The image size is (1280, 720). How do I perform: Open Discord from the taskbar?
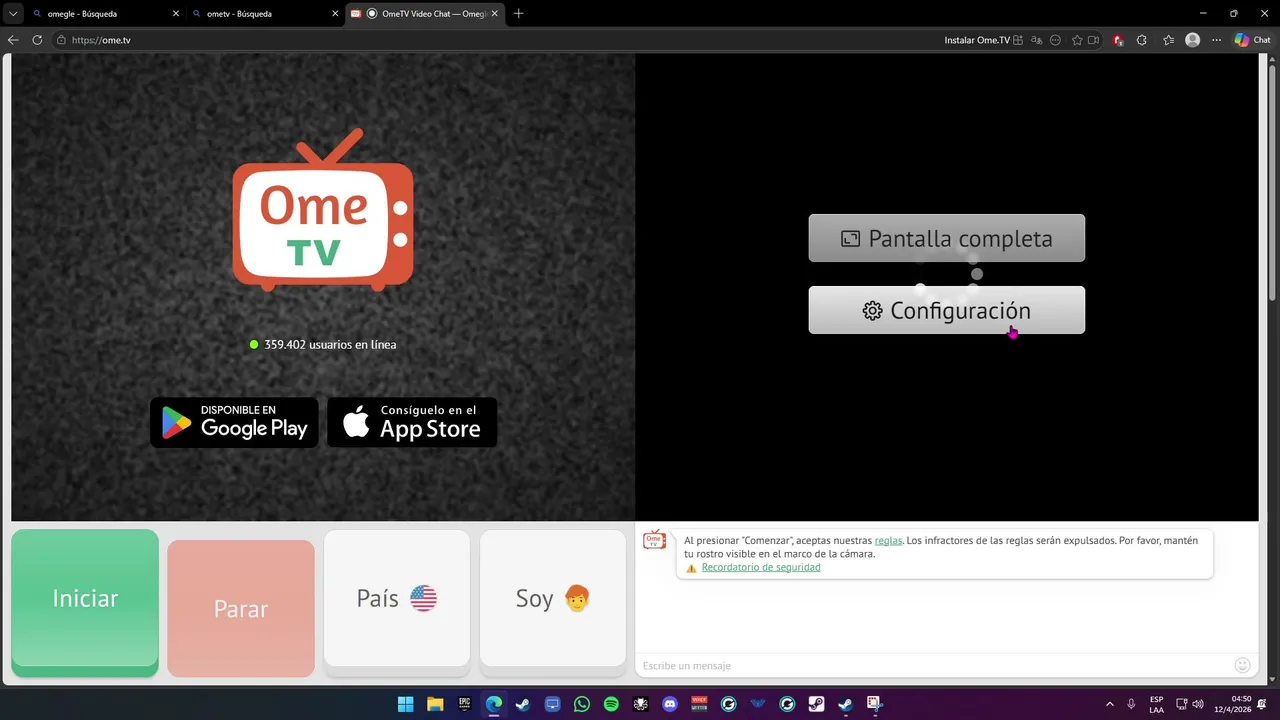(670, 704)
